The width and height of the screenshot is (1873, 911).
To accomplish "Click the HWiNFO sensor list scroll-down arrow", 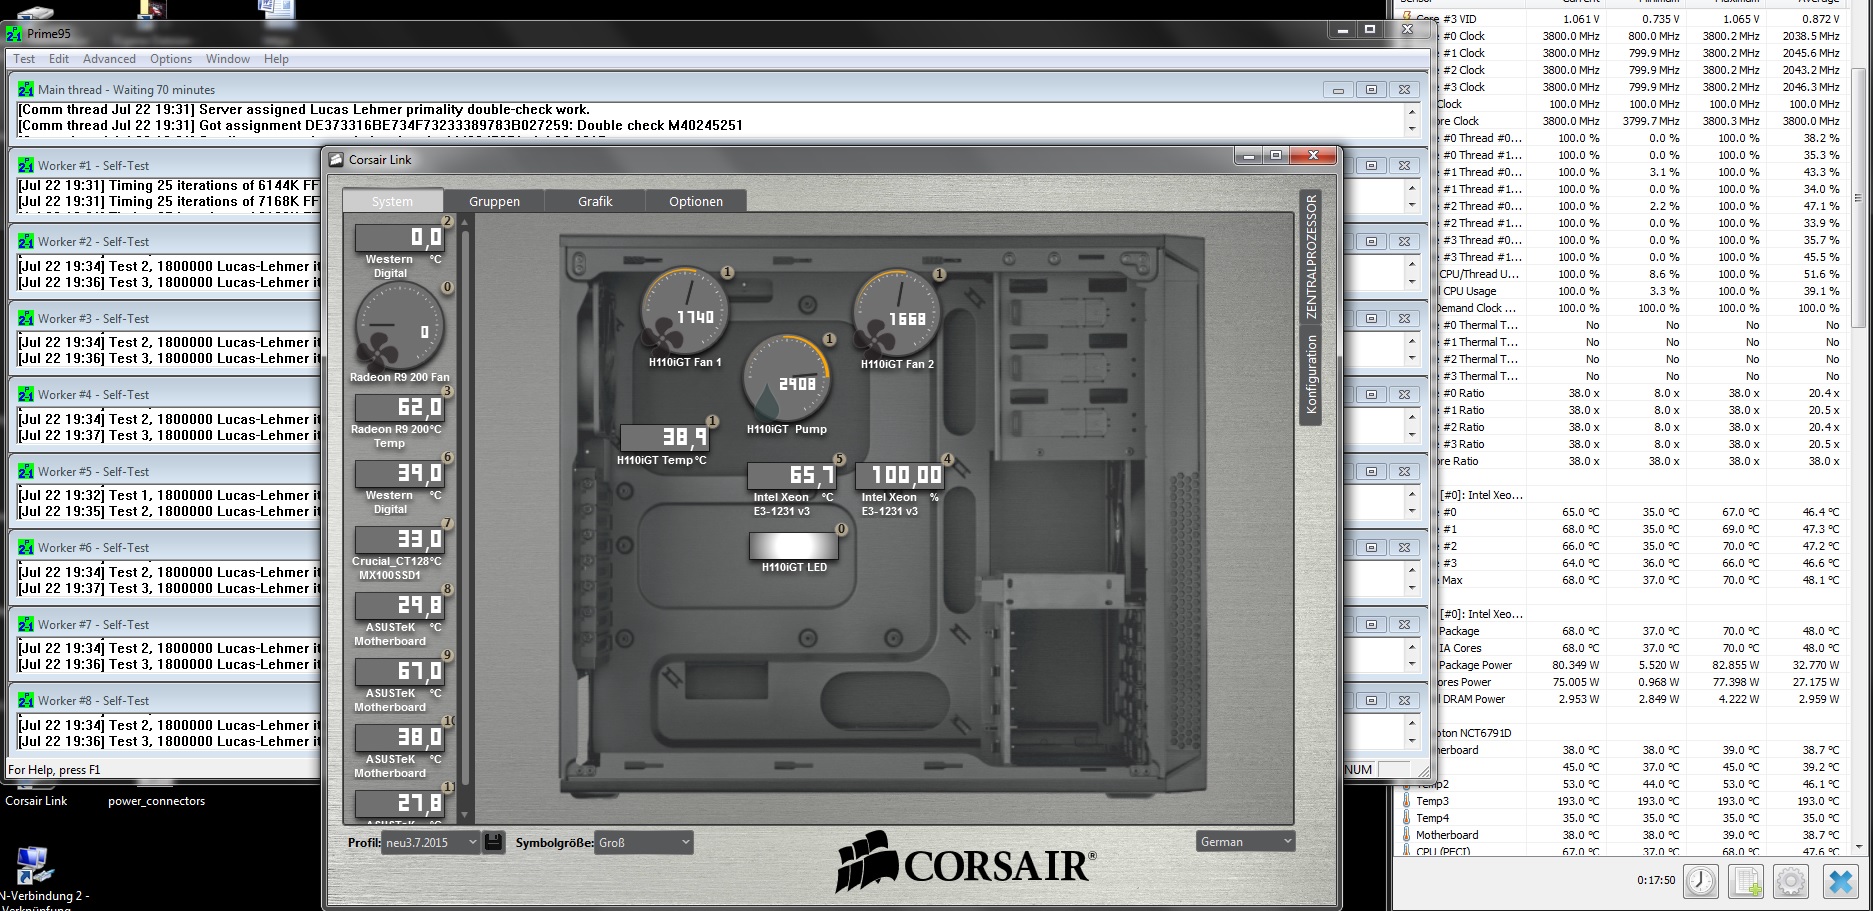I will 1860,846.
